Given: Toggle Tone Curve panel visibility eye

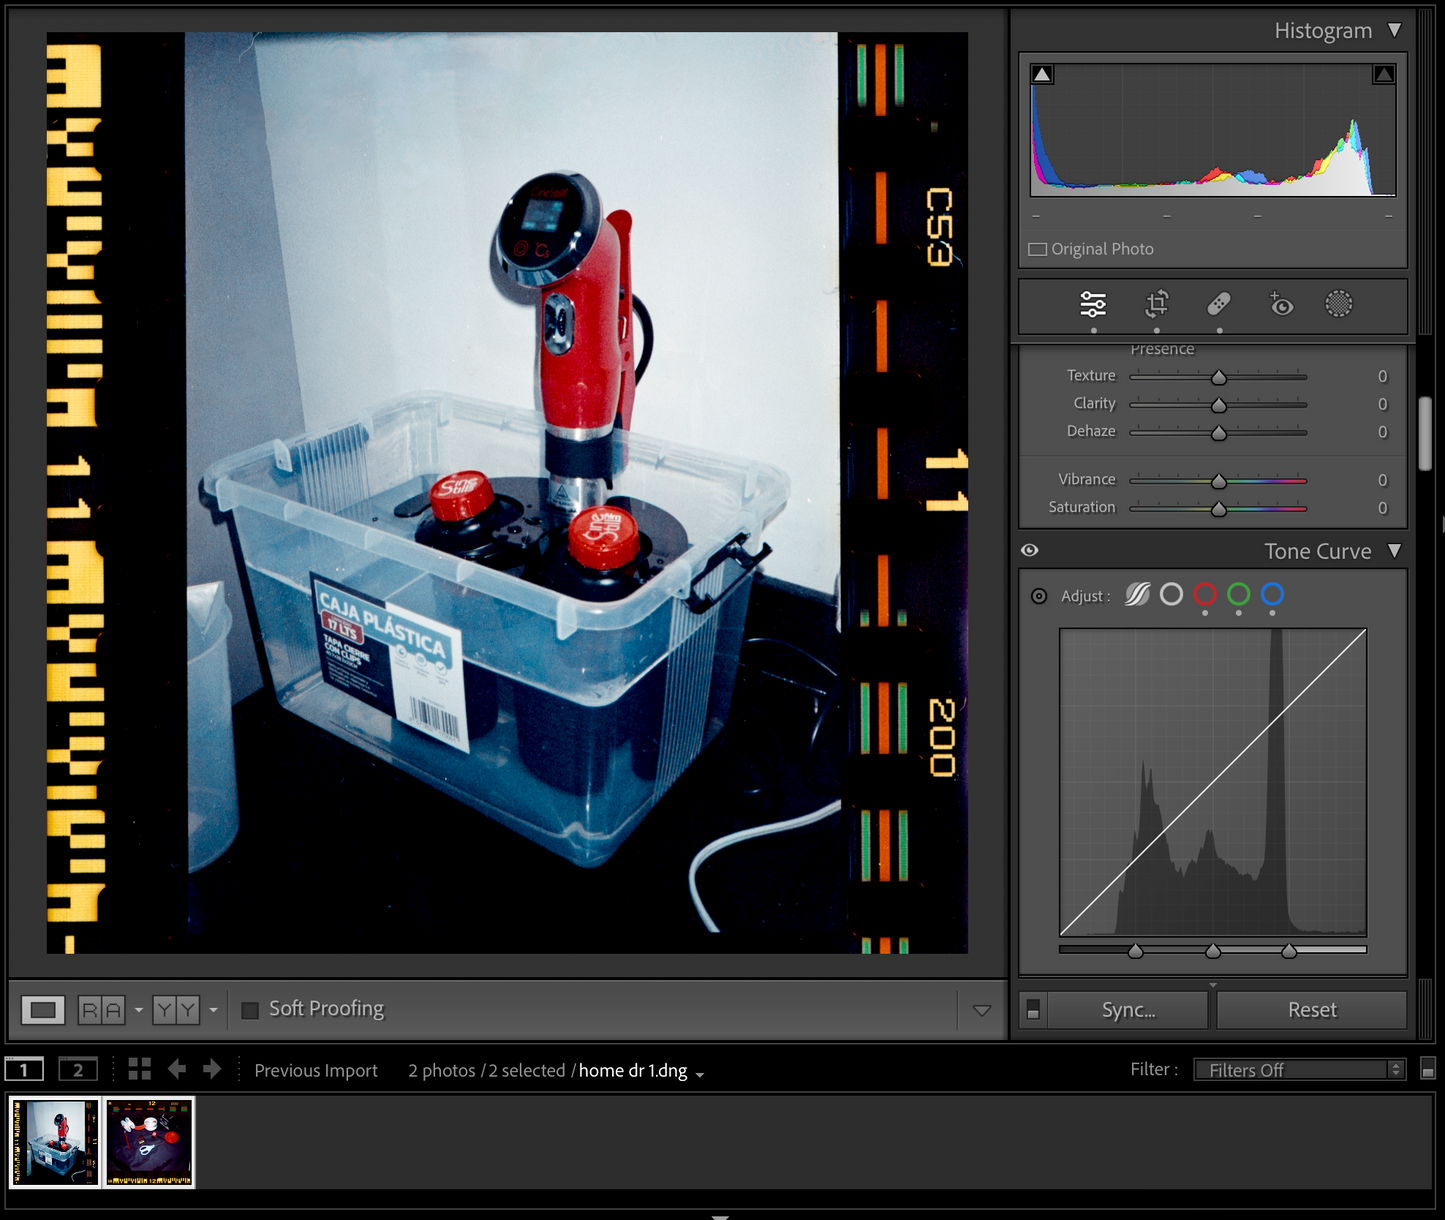Looking at the screenshot, I should (1030, 550).
